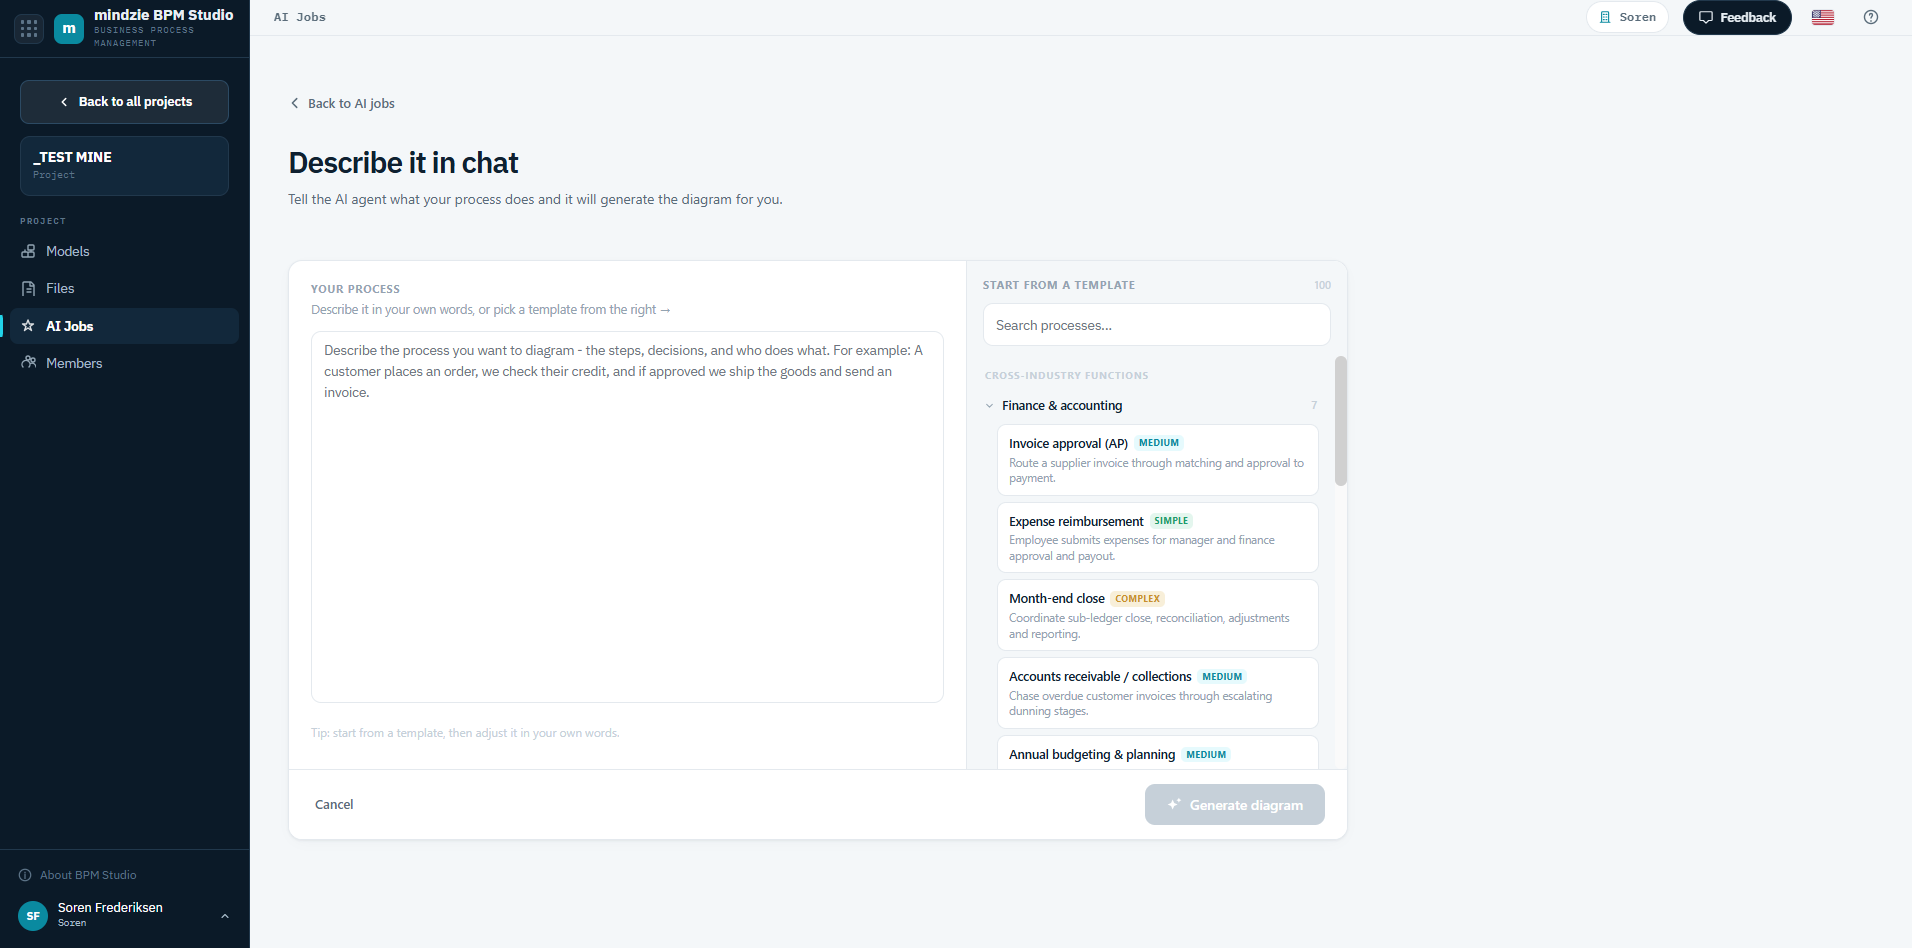The width and height of the screenshot is (1912, 948).
Task: Select AI Jobs star icon
Action: click(28, 326)
